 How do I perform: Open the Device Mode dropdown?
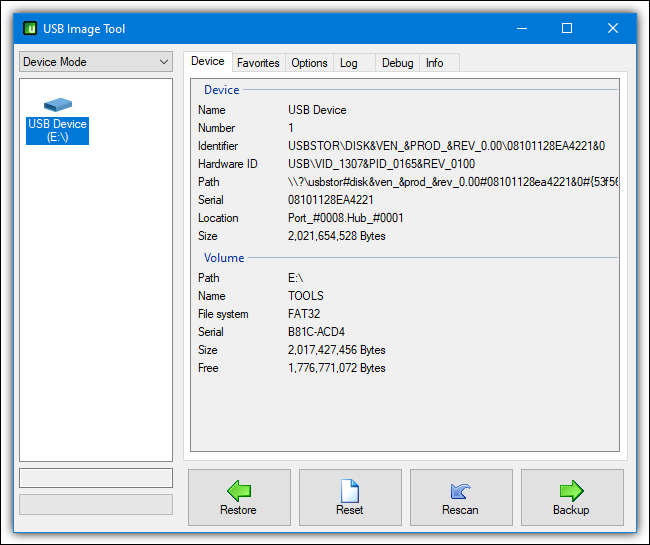[x=96, y=62]
